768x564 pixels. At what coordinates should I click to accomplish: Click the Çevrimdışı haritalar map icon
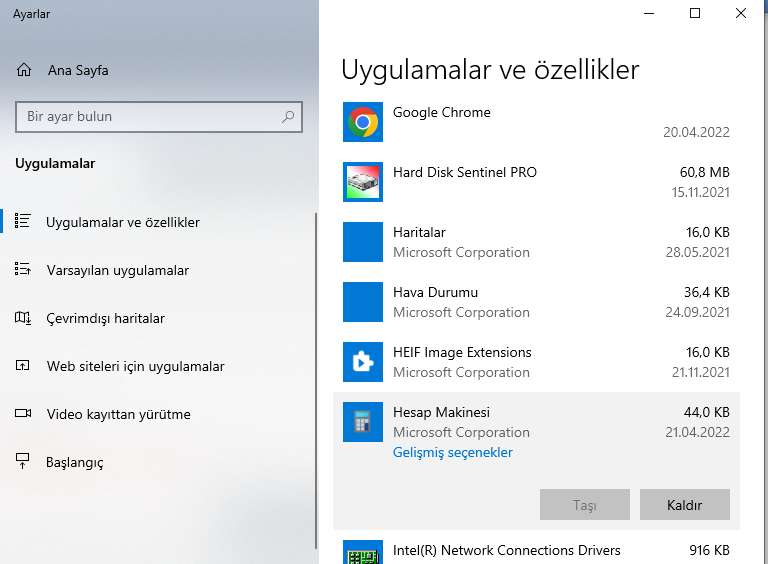click(23, 318)
